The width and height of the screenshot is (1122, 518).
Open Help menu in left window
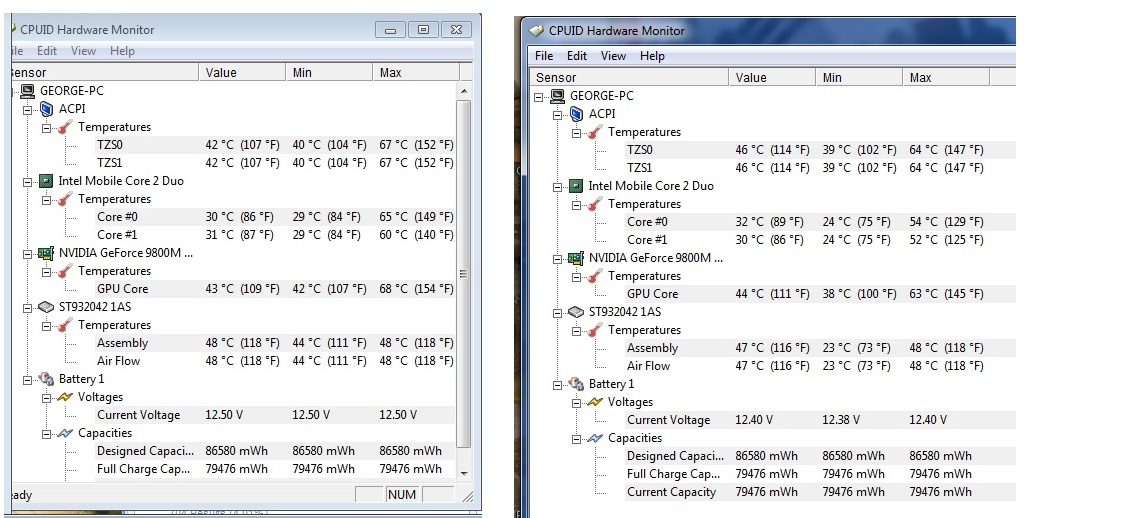[122, 51]
